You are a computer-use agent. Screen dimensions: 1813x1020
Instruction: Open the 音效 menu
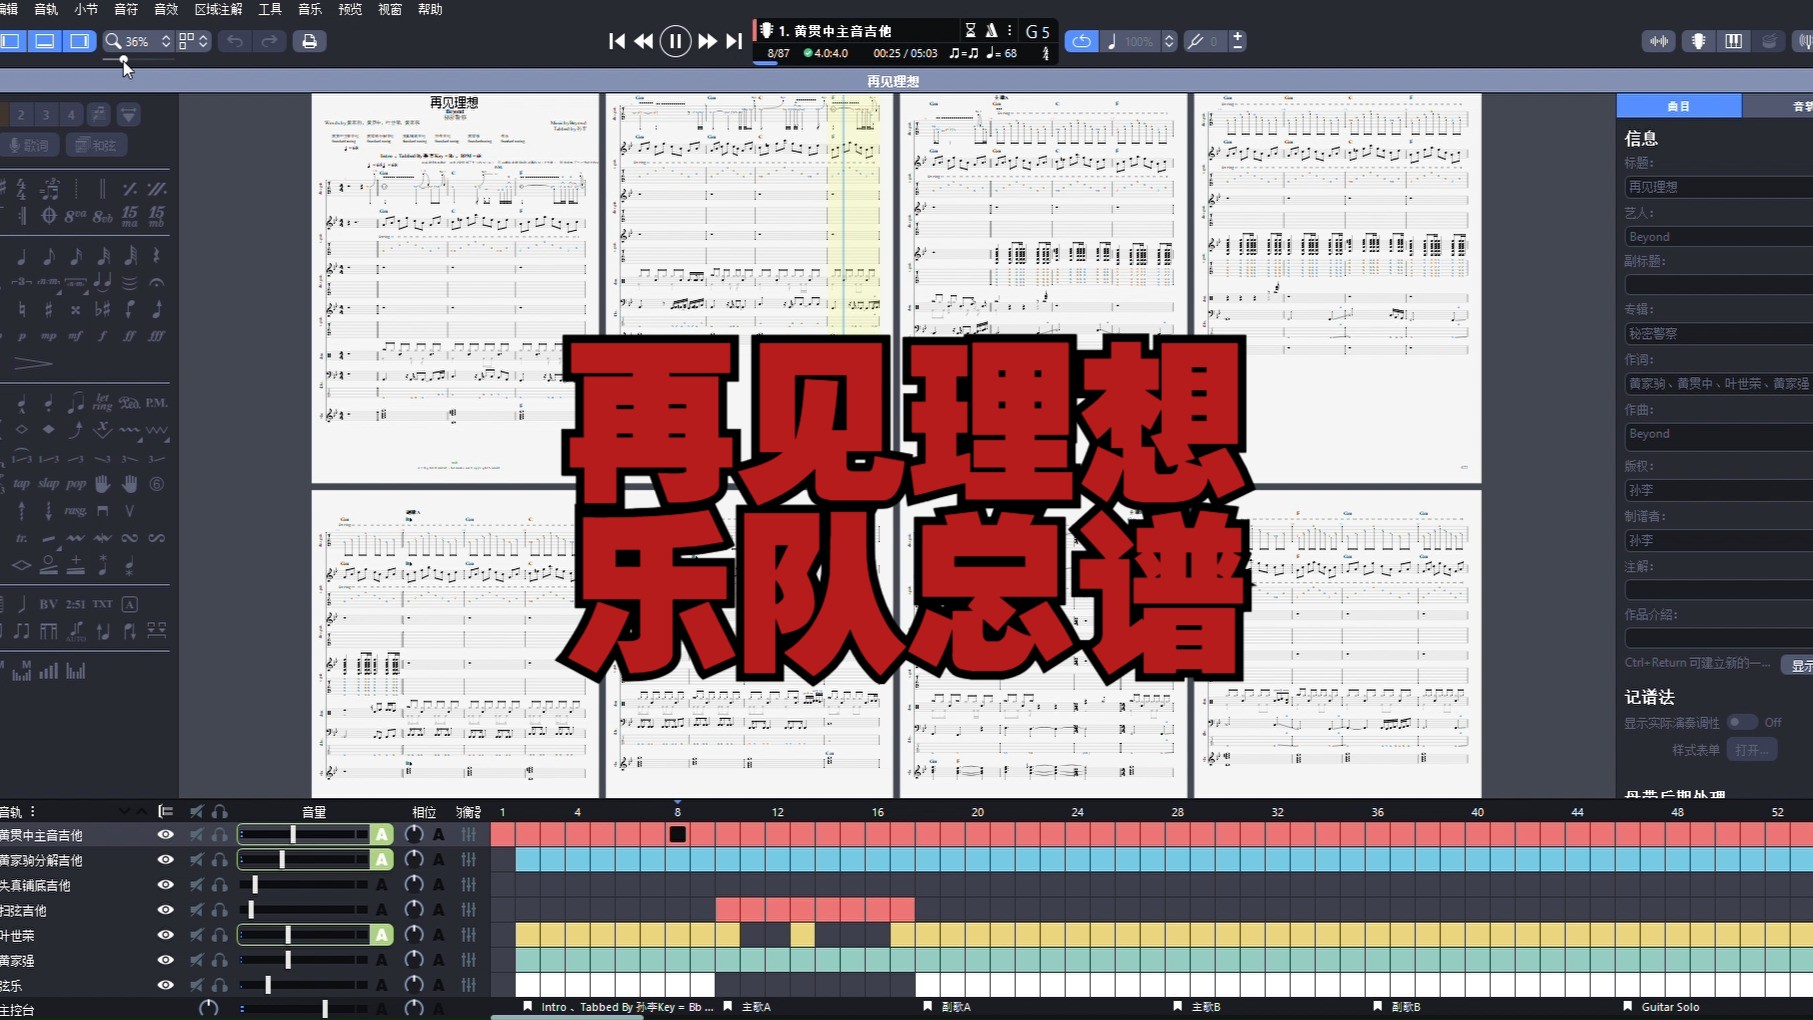tap(166, 9)
